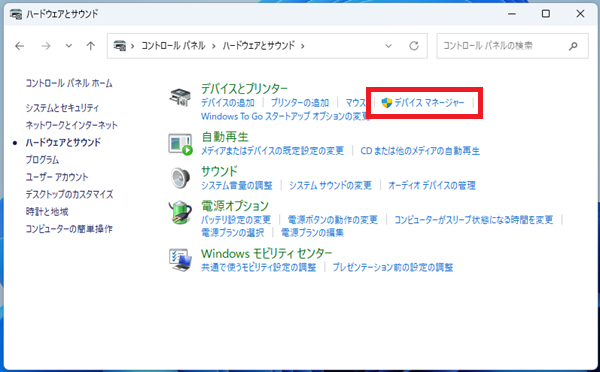Close the ハードウェアとサウンド window
Screen dimensions: 600x372
pyautogui.click(x=580, y=14)
